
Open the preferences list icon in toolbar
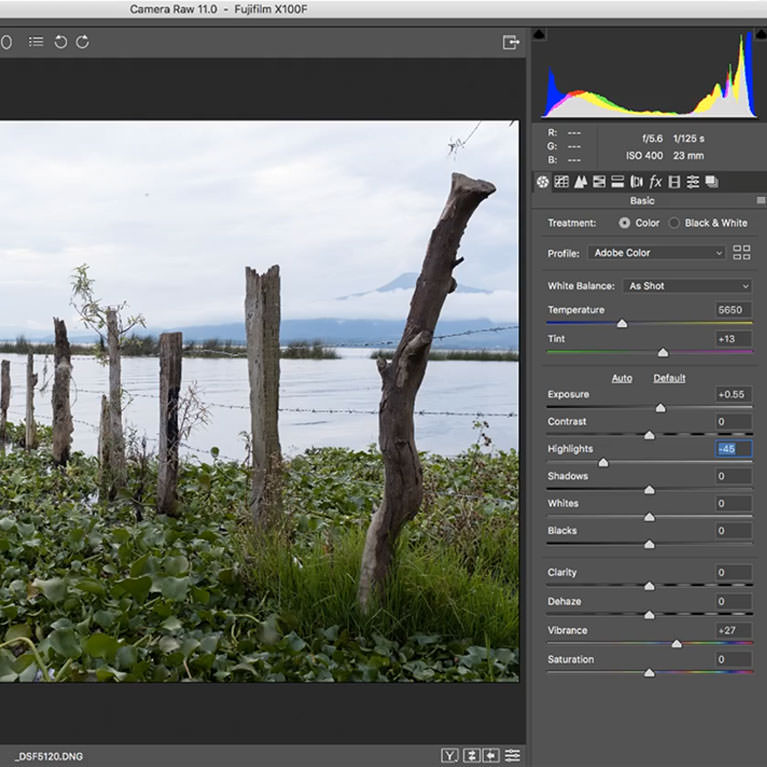coord(36,42)
